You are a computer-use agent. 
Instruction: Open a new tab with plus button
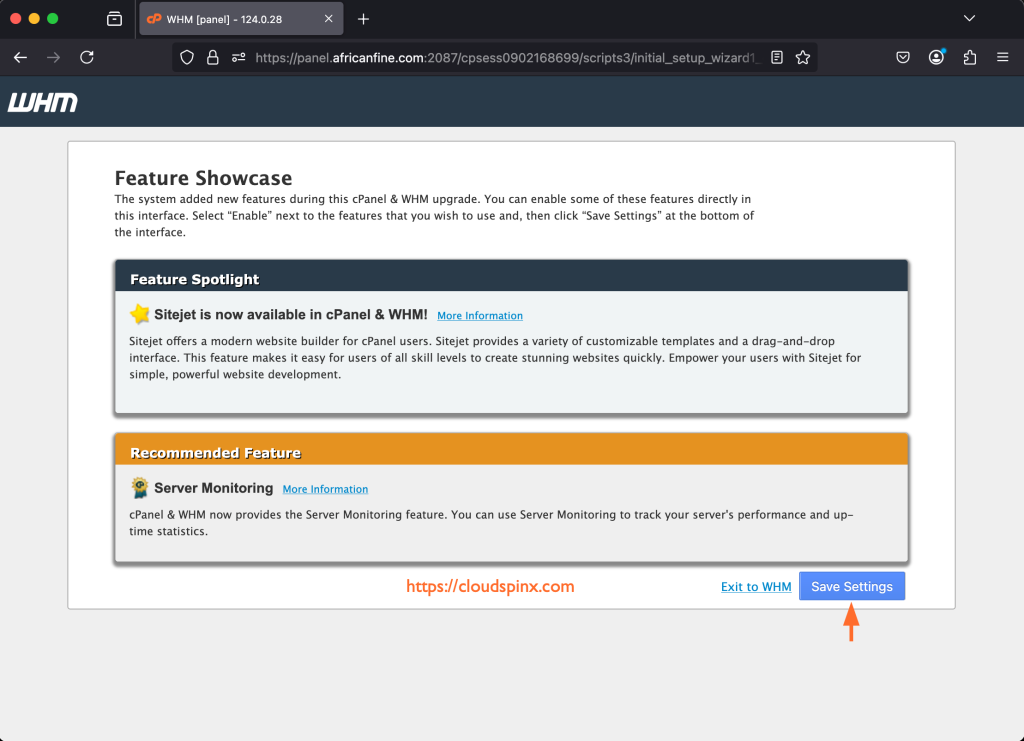click(x=363, y=19)
